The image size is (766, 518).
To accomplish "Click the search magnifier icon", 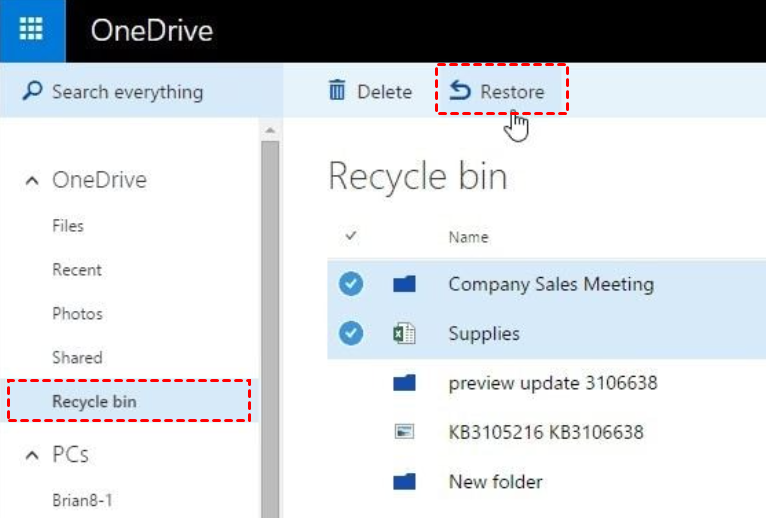I will (33, 92).
